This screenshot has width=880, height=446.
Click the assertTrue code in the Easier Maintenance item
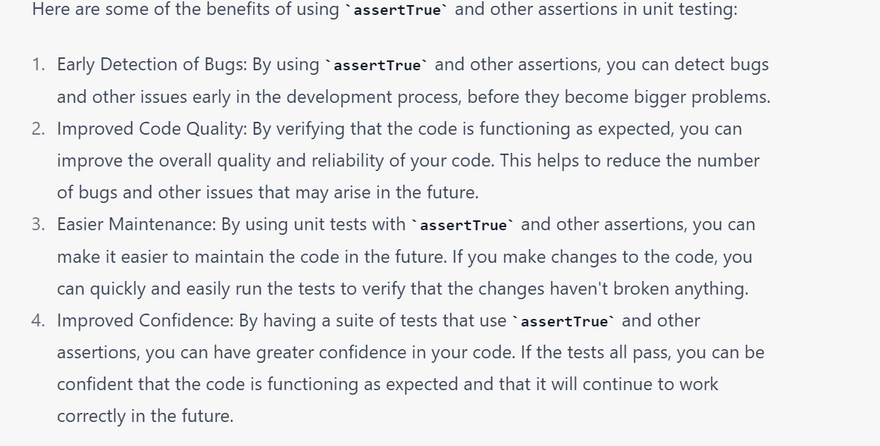click(x=463, y=225)
